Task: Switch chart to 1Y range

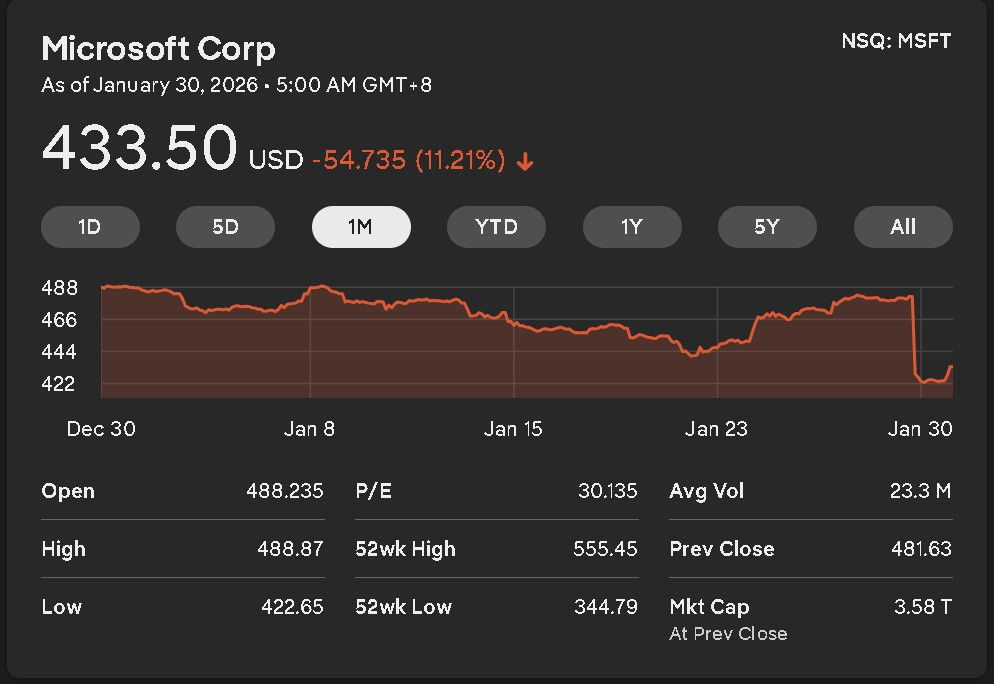Action: [631, 227]
